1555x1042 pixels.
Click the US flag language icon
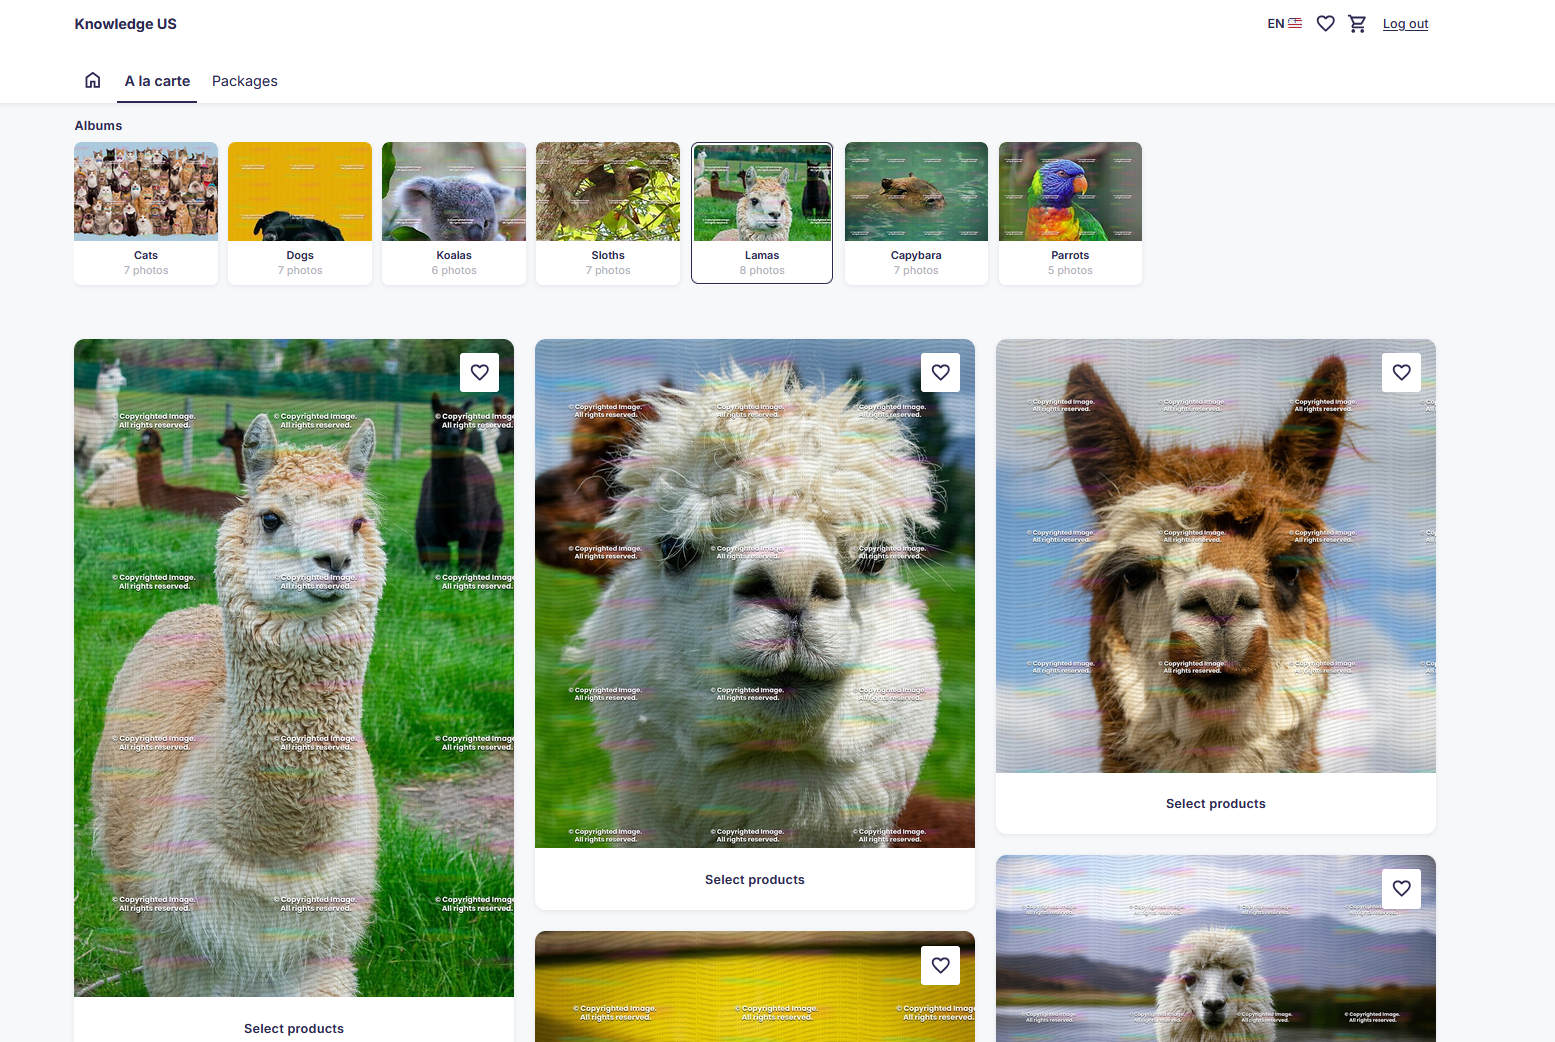(1295, 23)
